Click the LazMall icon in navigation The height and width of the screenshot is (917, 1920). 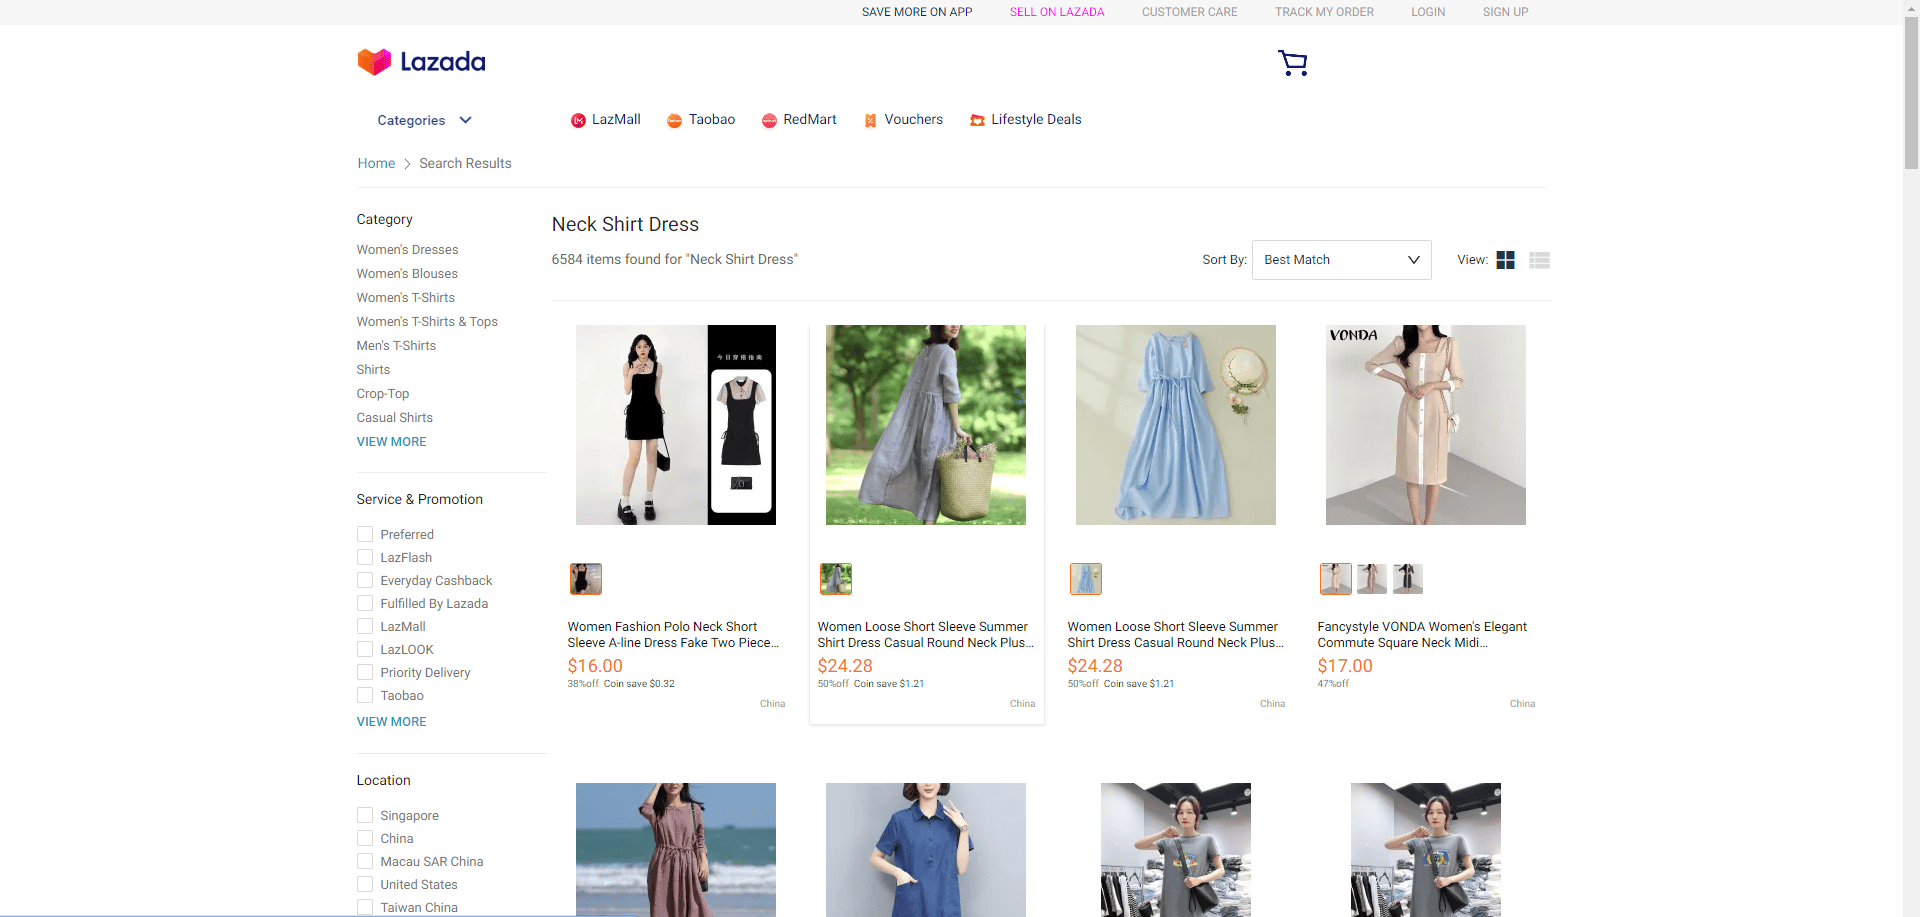(x=578, y=121)
